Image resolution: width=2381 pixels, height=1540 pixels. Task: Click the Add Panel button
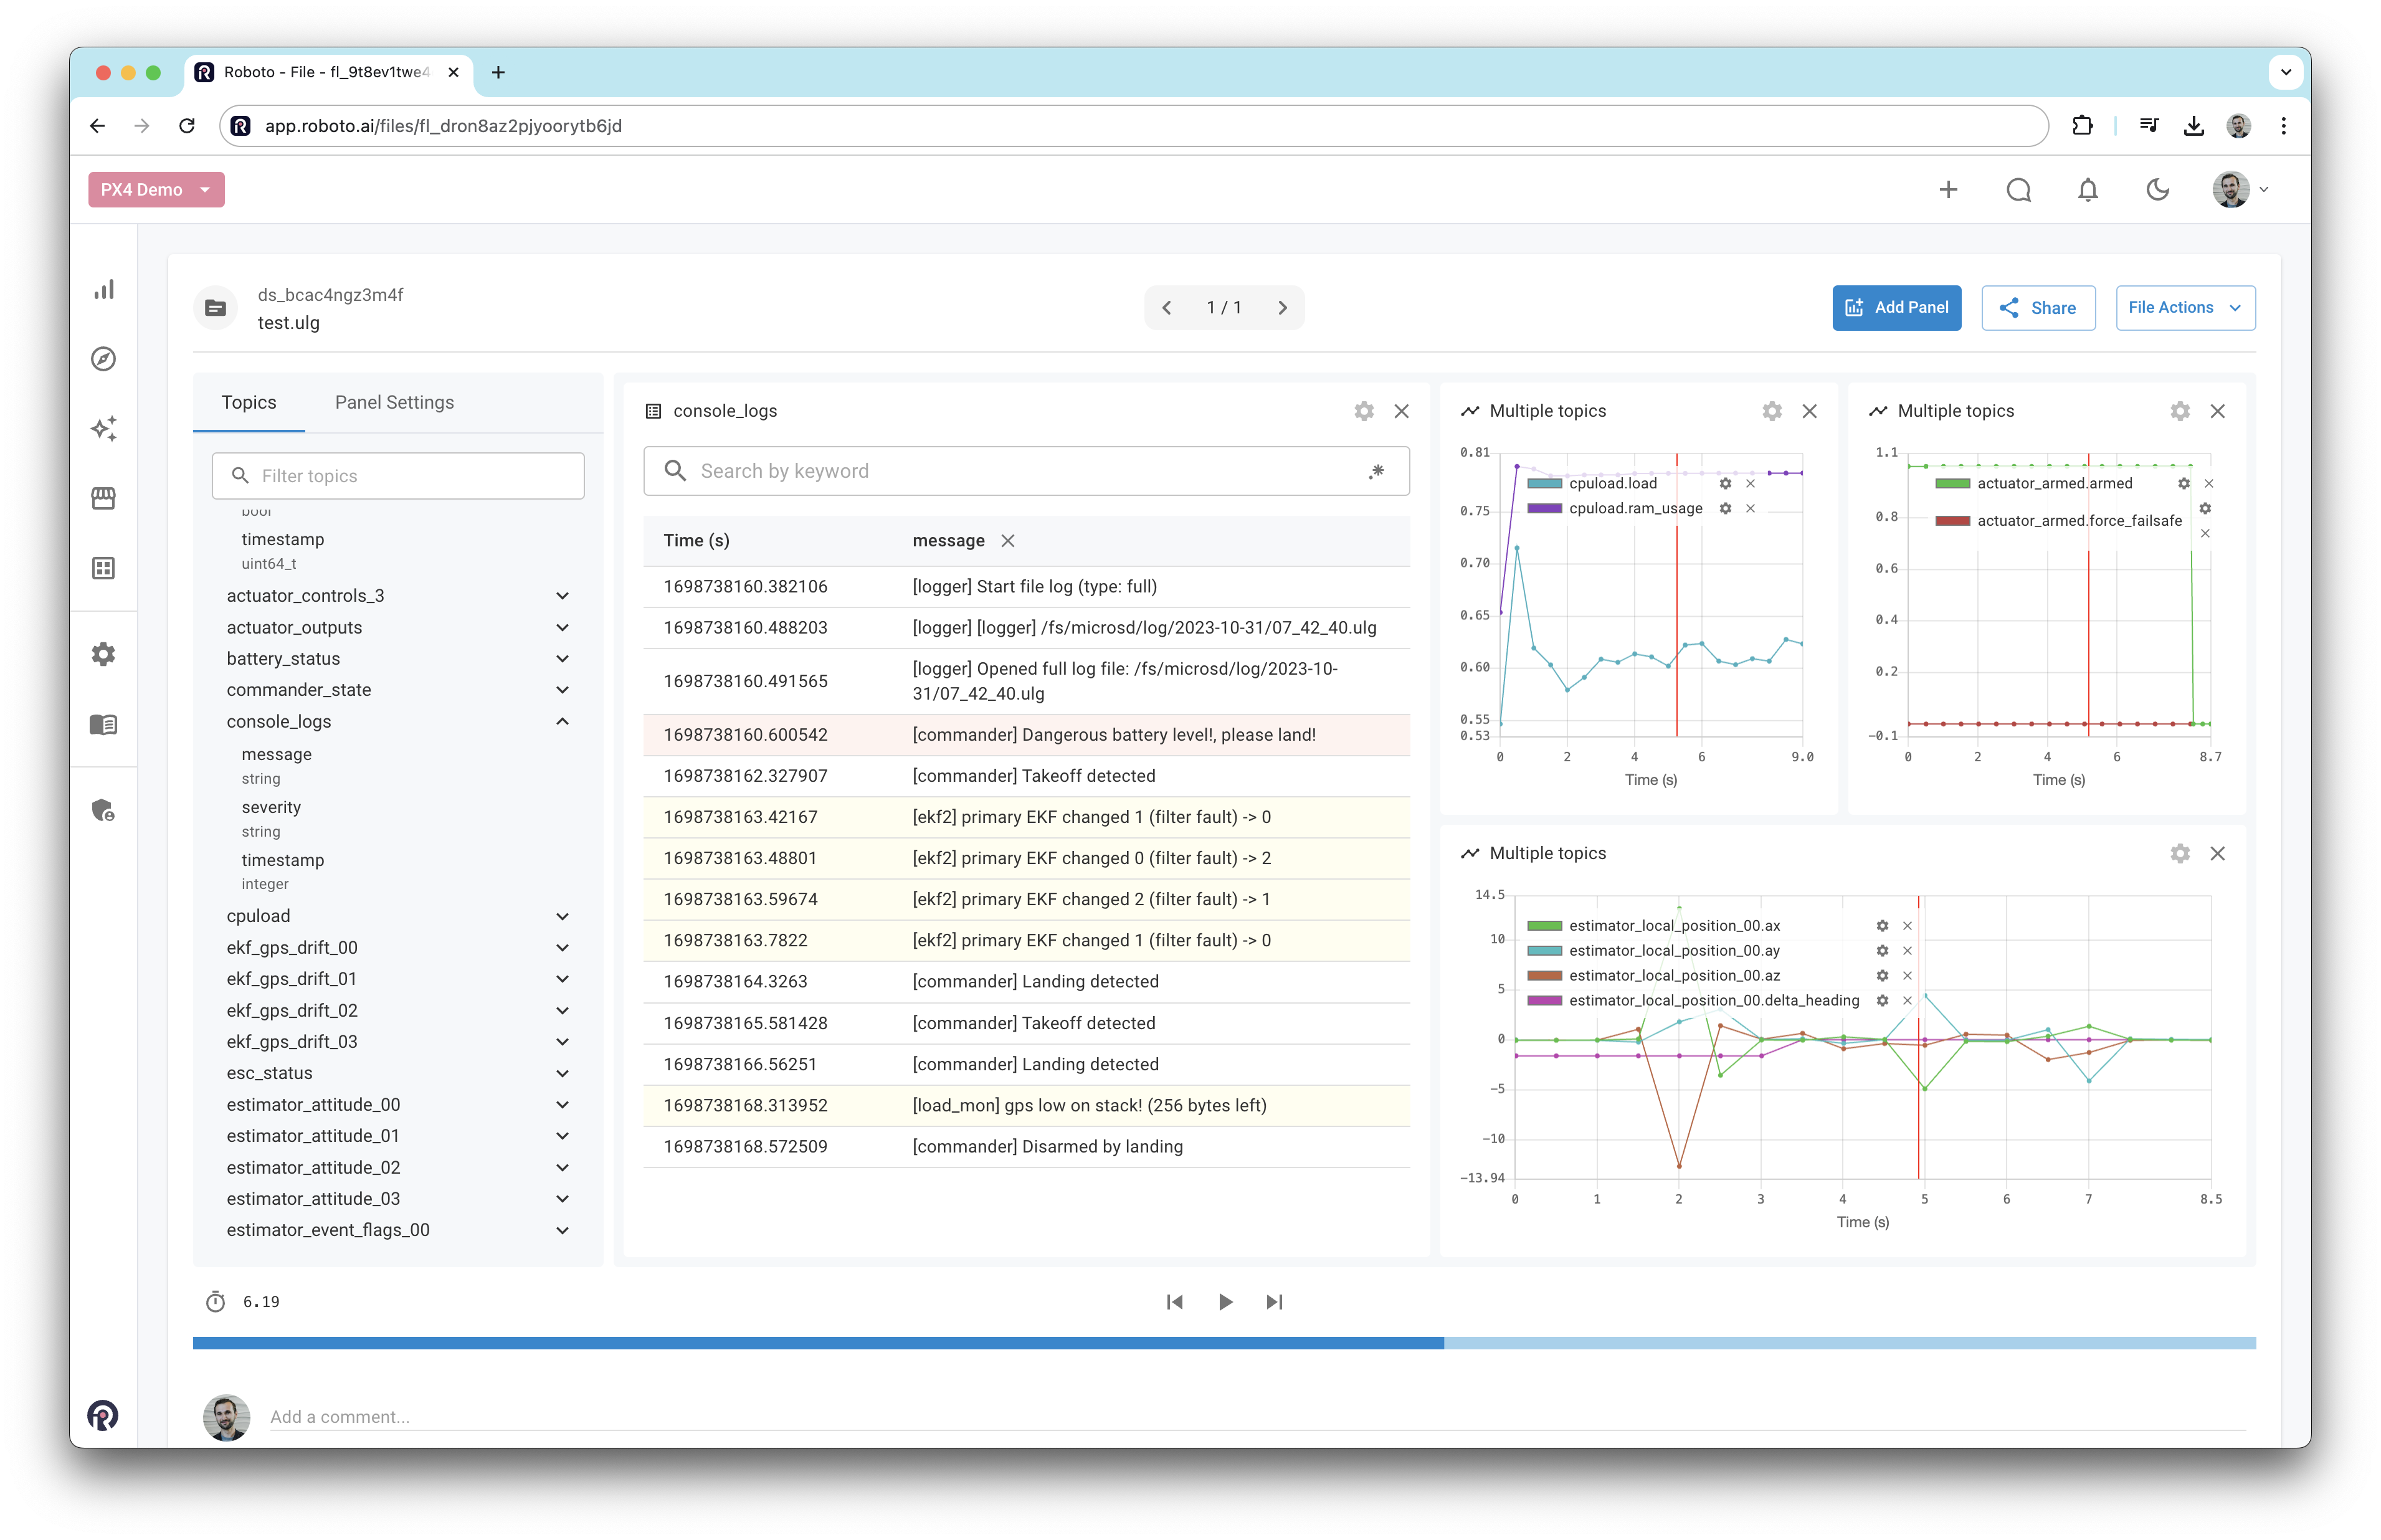1896,308
